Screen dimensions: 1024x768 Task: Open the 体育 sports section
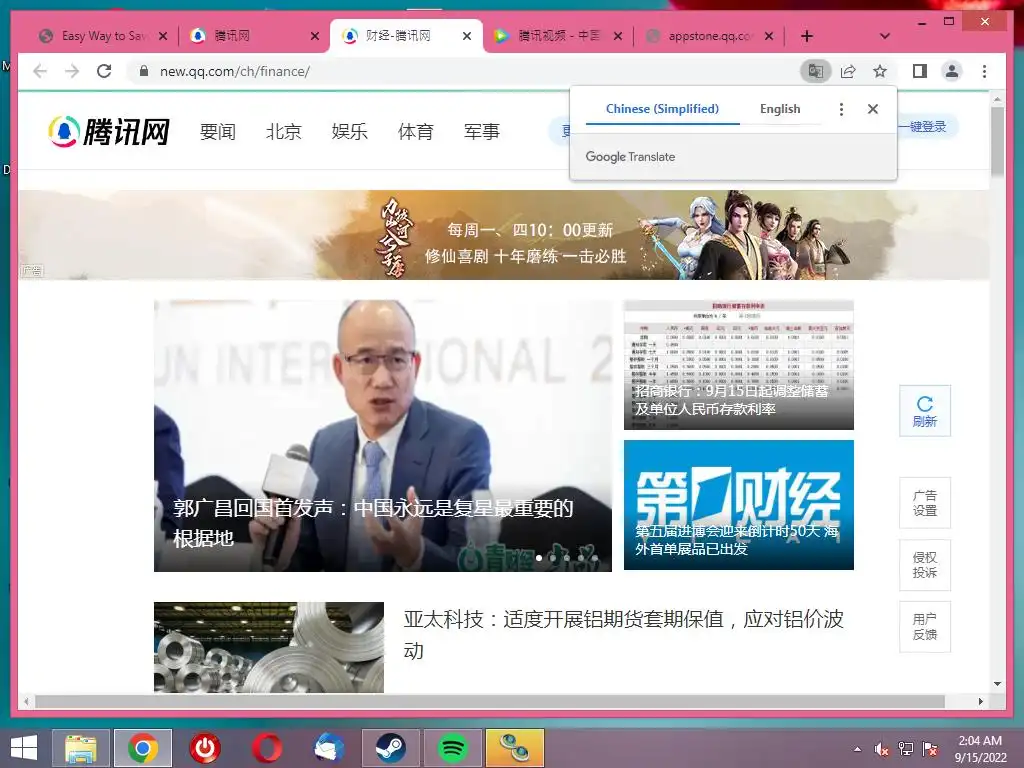[x=415, y=131]
